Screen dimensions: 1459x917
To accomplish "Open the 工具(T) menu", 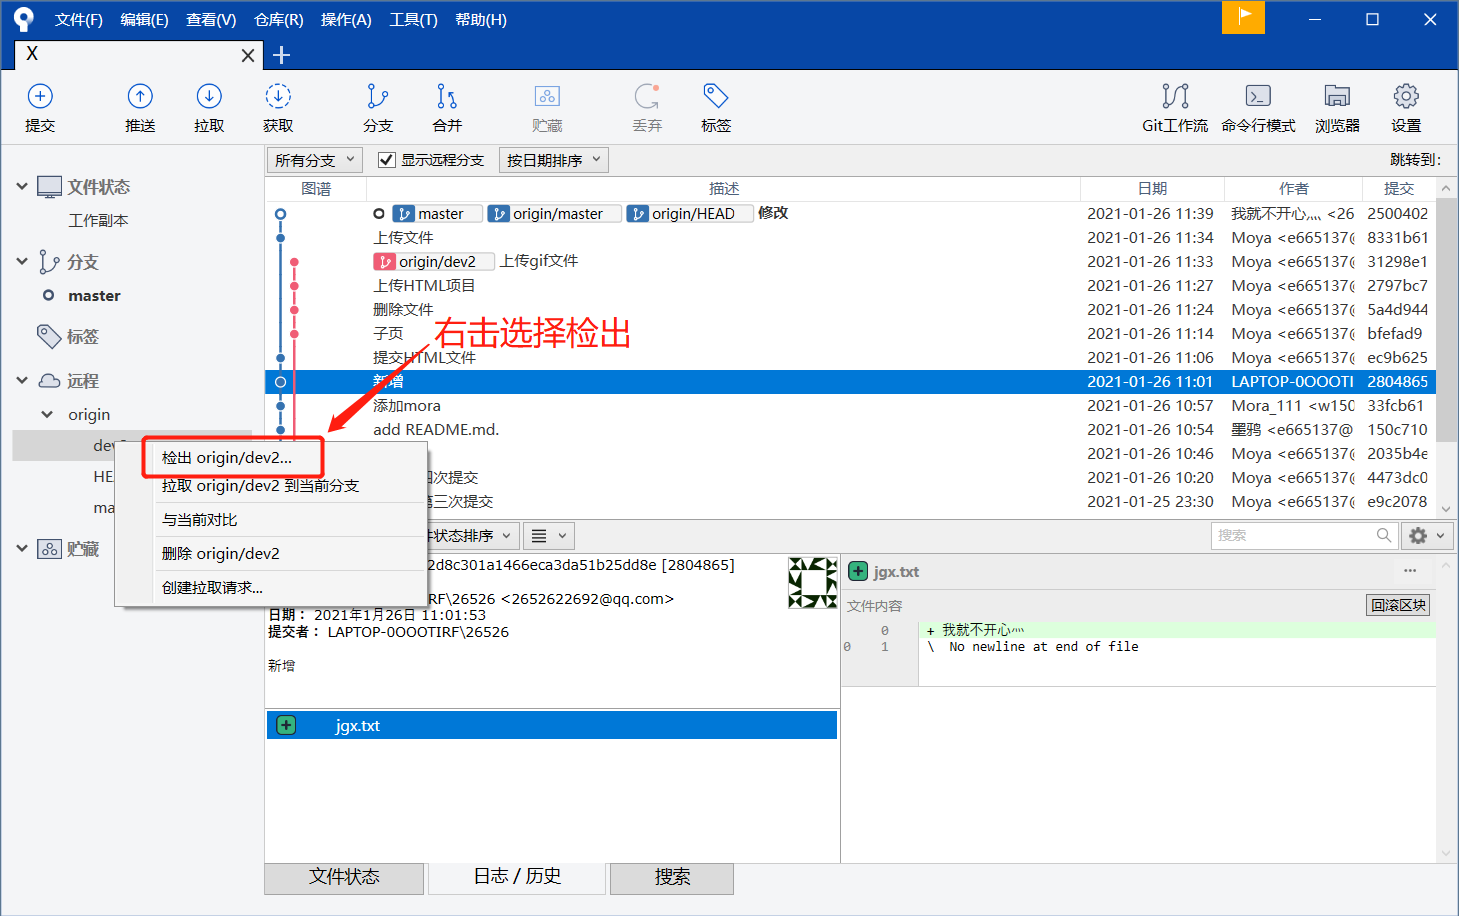I will point(413,19).
